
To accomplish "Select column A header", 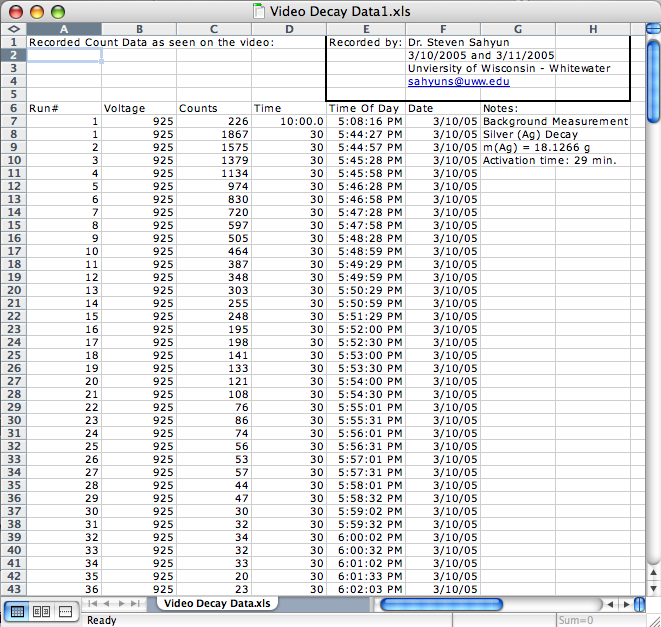I will tap(64, 29).
